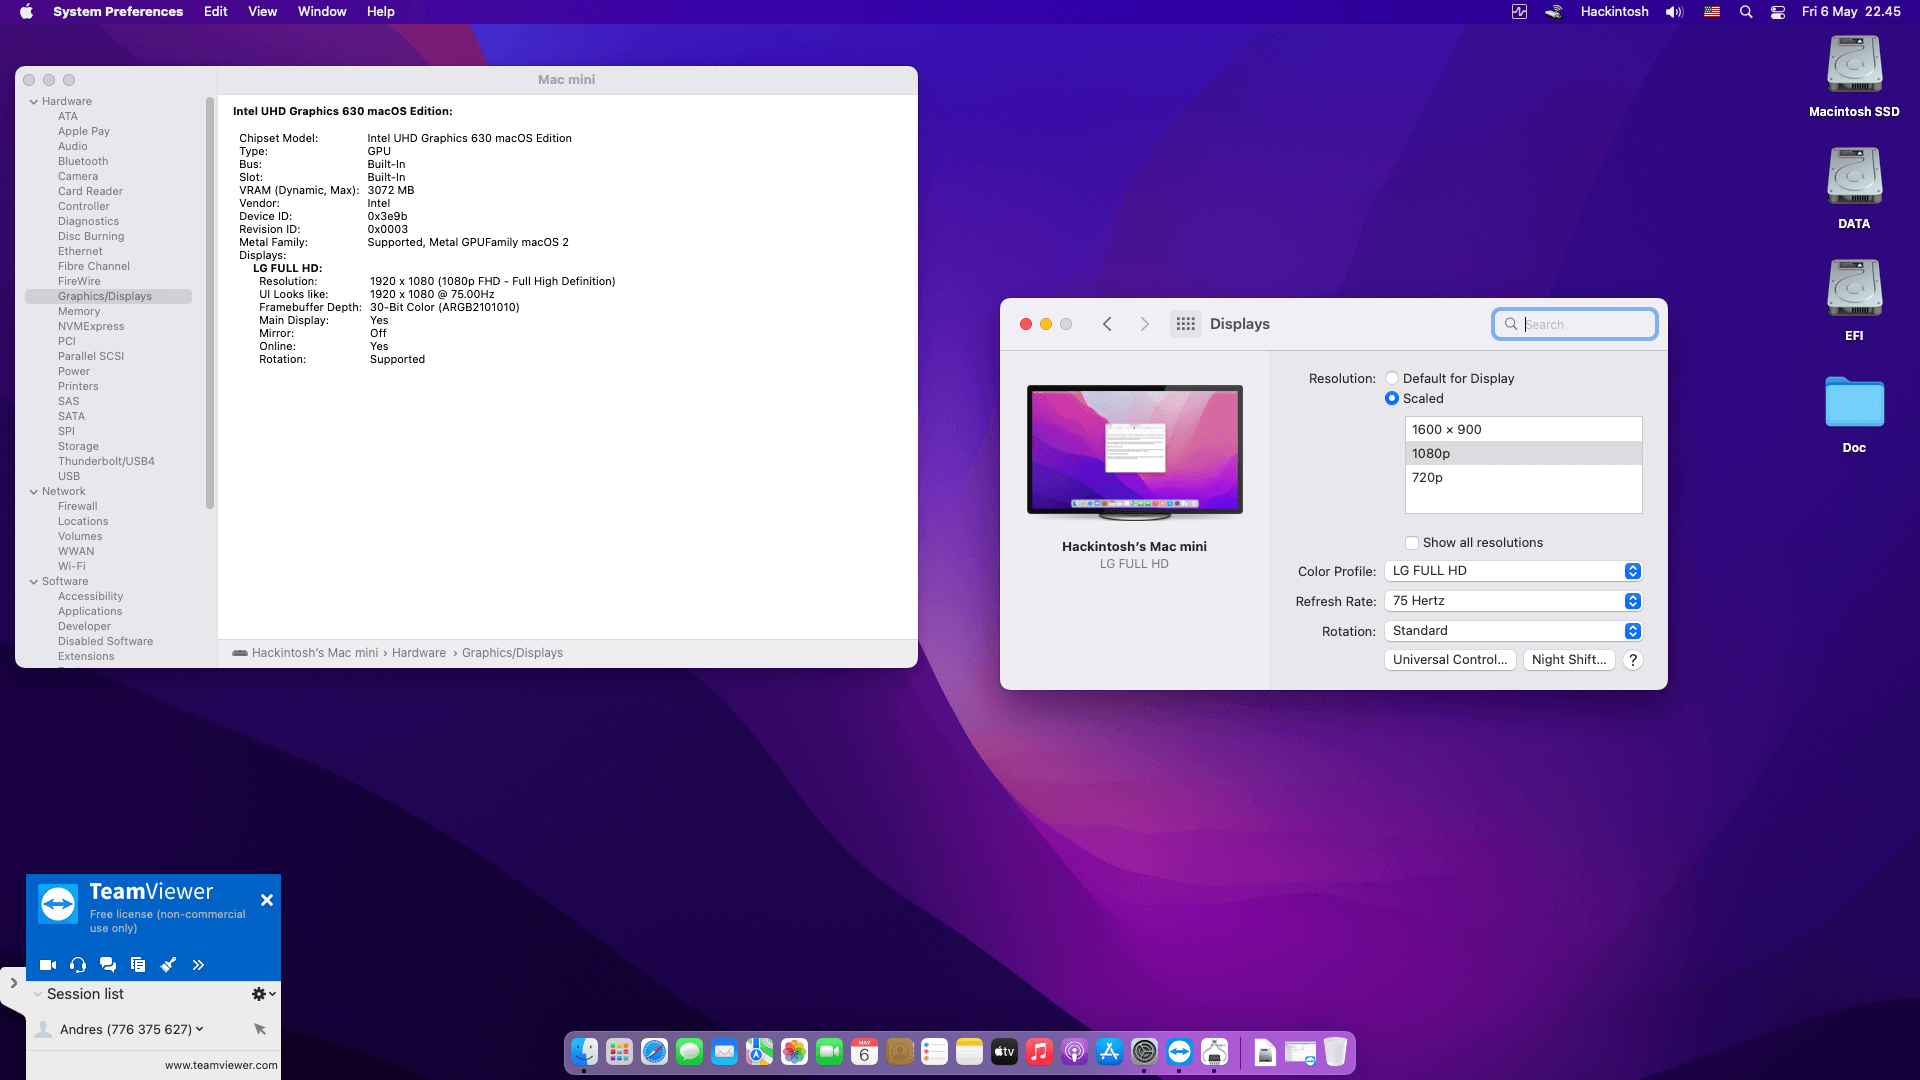Open the Apple menu
1920x1080 pixels.
[x=27, y=12]
